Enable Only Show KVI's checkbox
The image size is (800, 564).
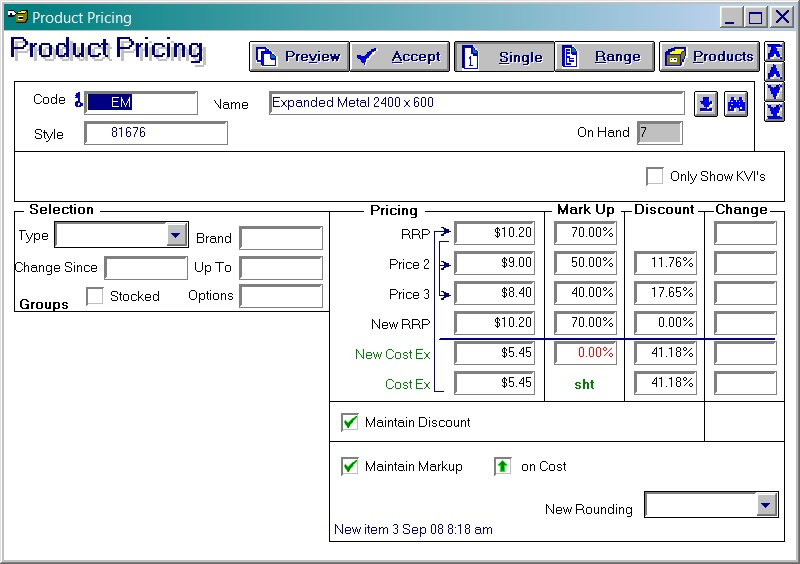coord(655,176)
